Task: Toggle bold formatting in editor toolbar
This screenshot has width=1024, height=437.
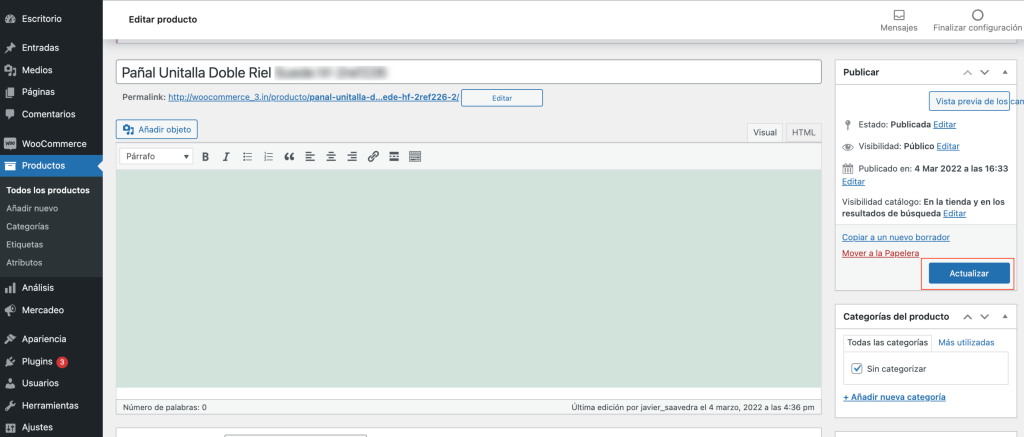Action: [205, 157]
